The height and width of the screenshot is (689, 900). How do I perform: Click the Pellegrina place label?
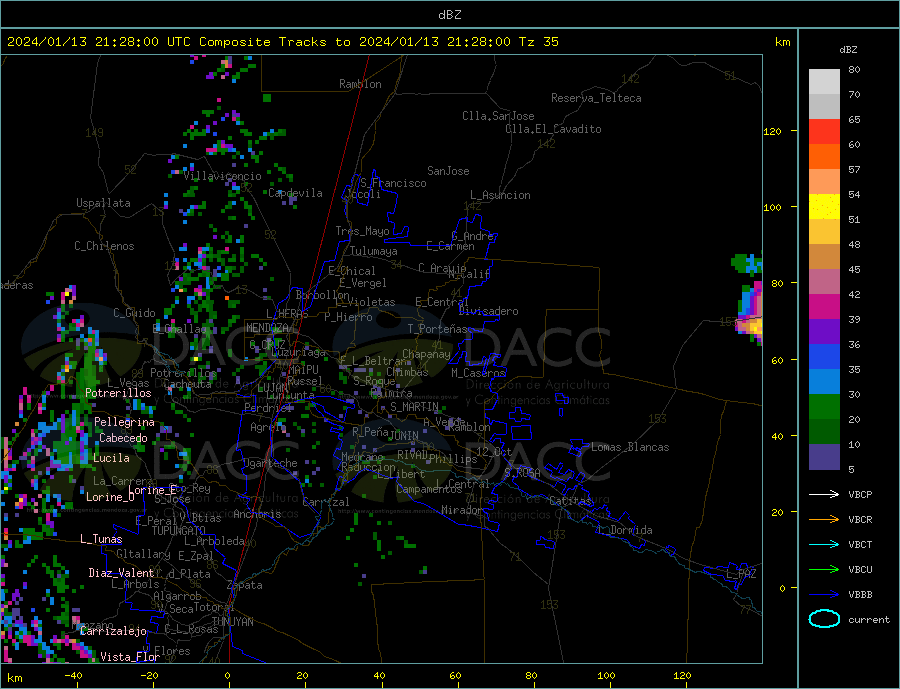[x=125, y=422]
